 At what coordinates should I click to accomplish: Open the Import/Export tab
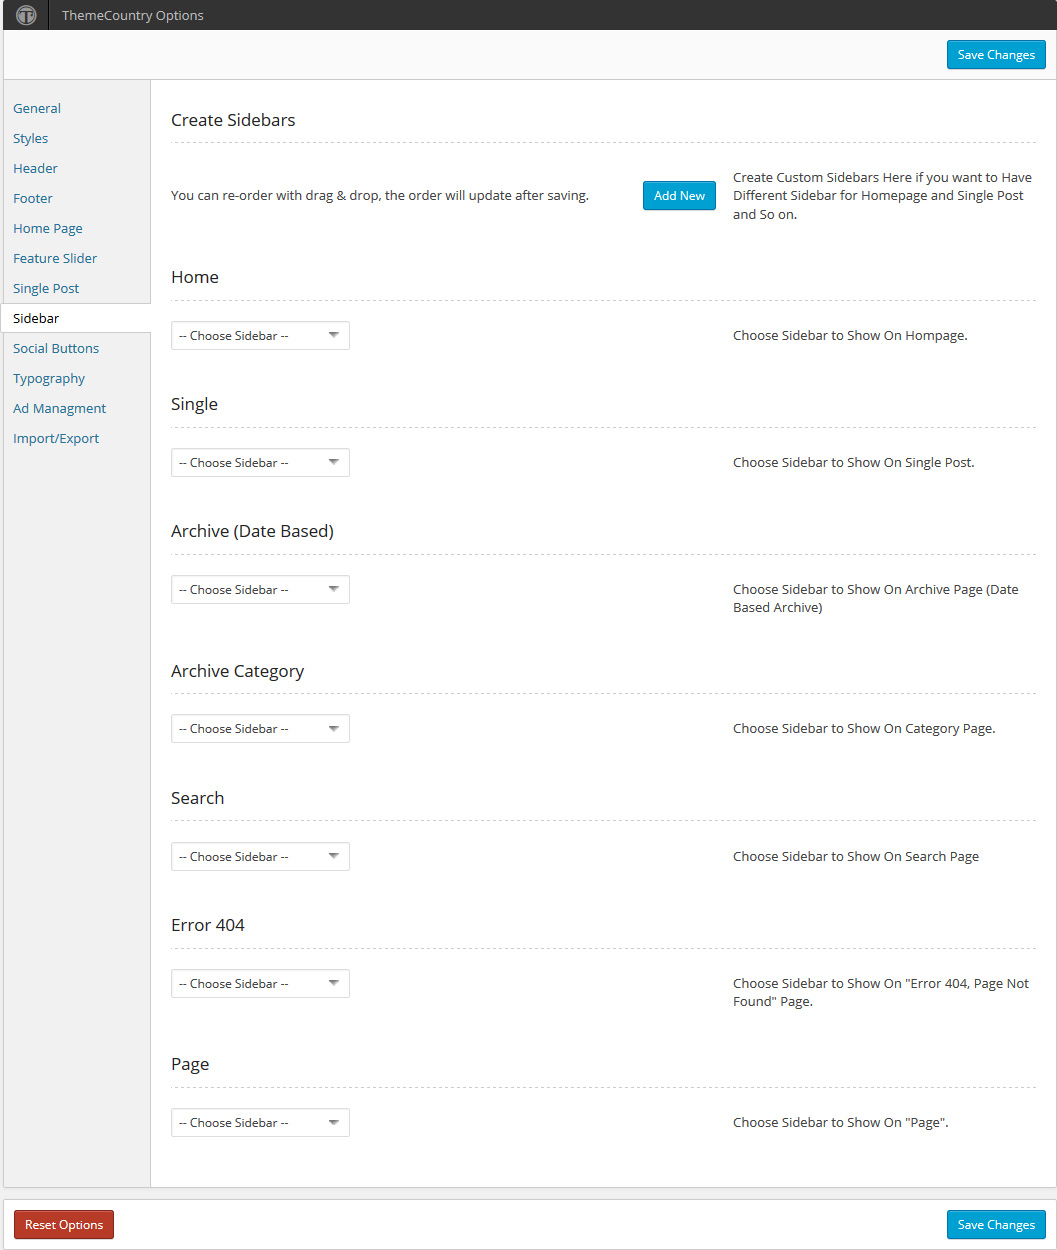coord(56,438)
